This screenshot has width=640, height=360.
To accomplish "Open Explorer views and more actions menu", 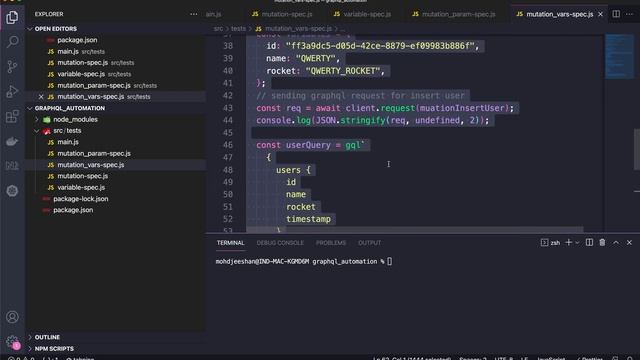I will point(193,14).
